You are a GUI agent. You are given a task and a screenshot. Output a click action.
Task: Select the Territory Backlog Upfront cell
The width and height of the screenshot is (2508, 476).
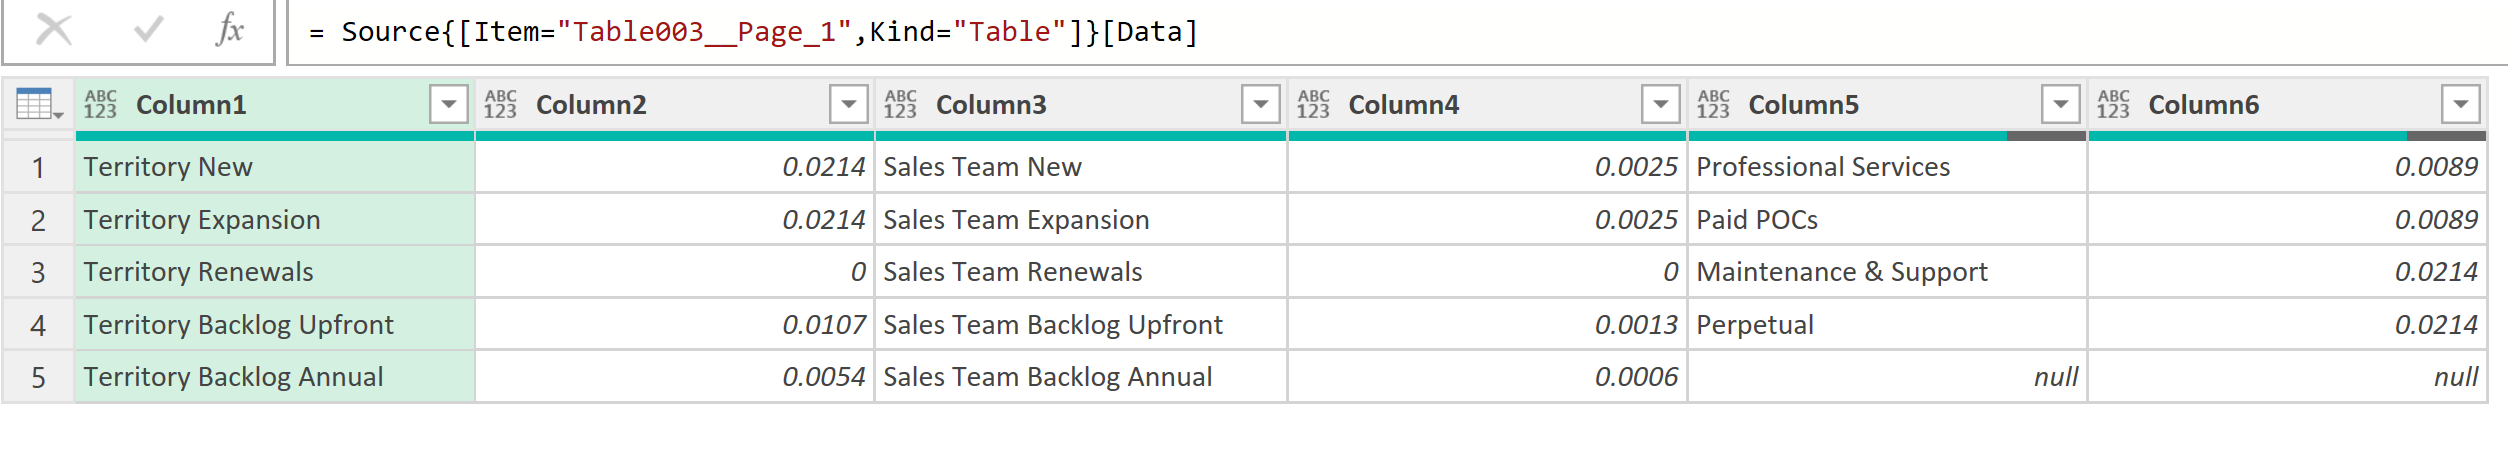275,325
